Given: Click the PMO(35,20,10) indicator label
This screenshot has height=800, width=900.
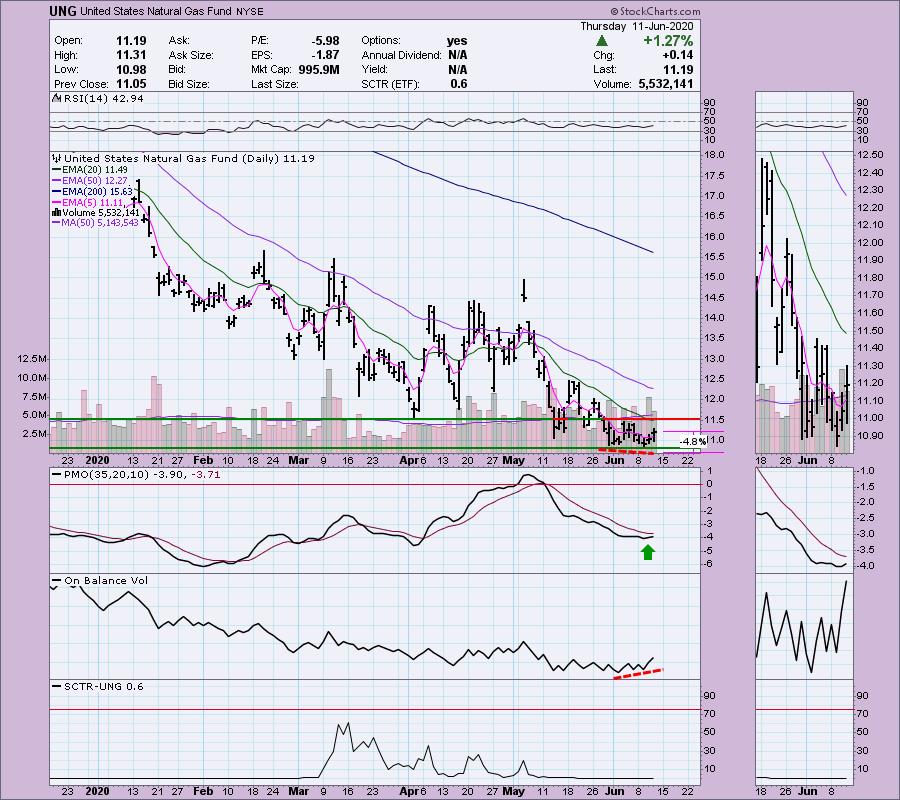Looking at the screenshot, I should pos(136,475).
